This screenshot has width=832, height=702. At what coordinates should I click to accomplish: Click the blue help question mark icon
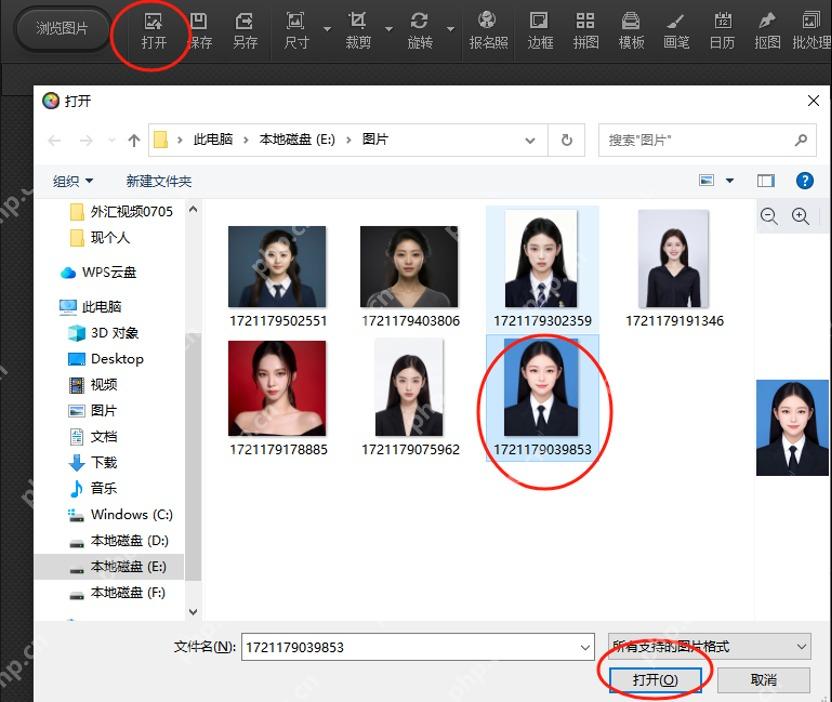[x=804, y=181]
